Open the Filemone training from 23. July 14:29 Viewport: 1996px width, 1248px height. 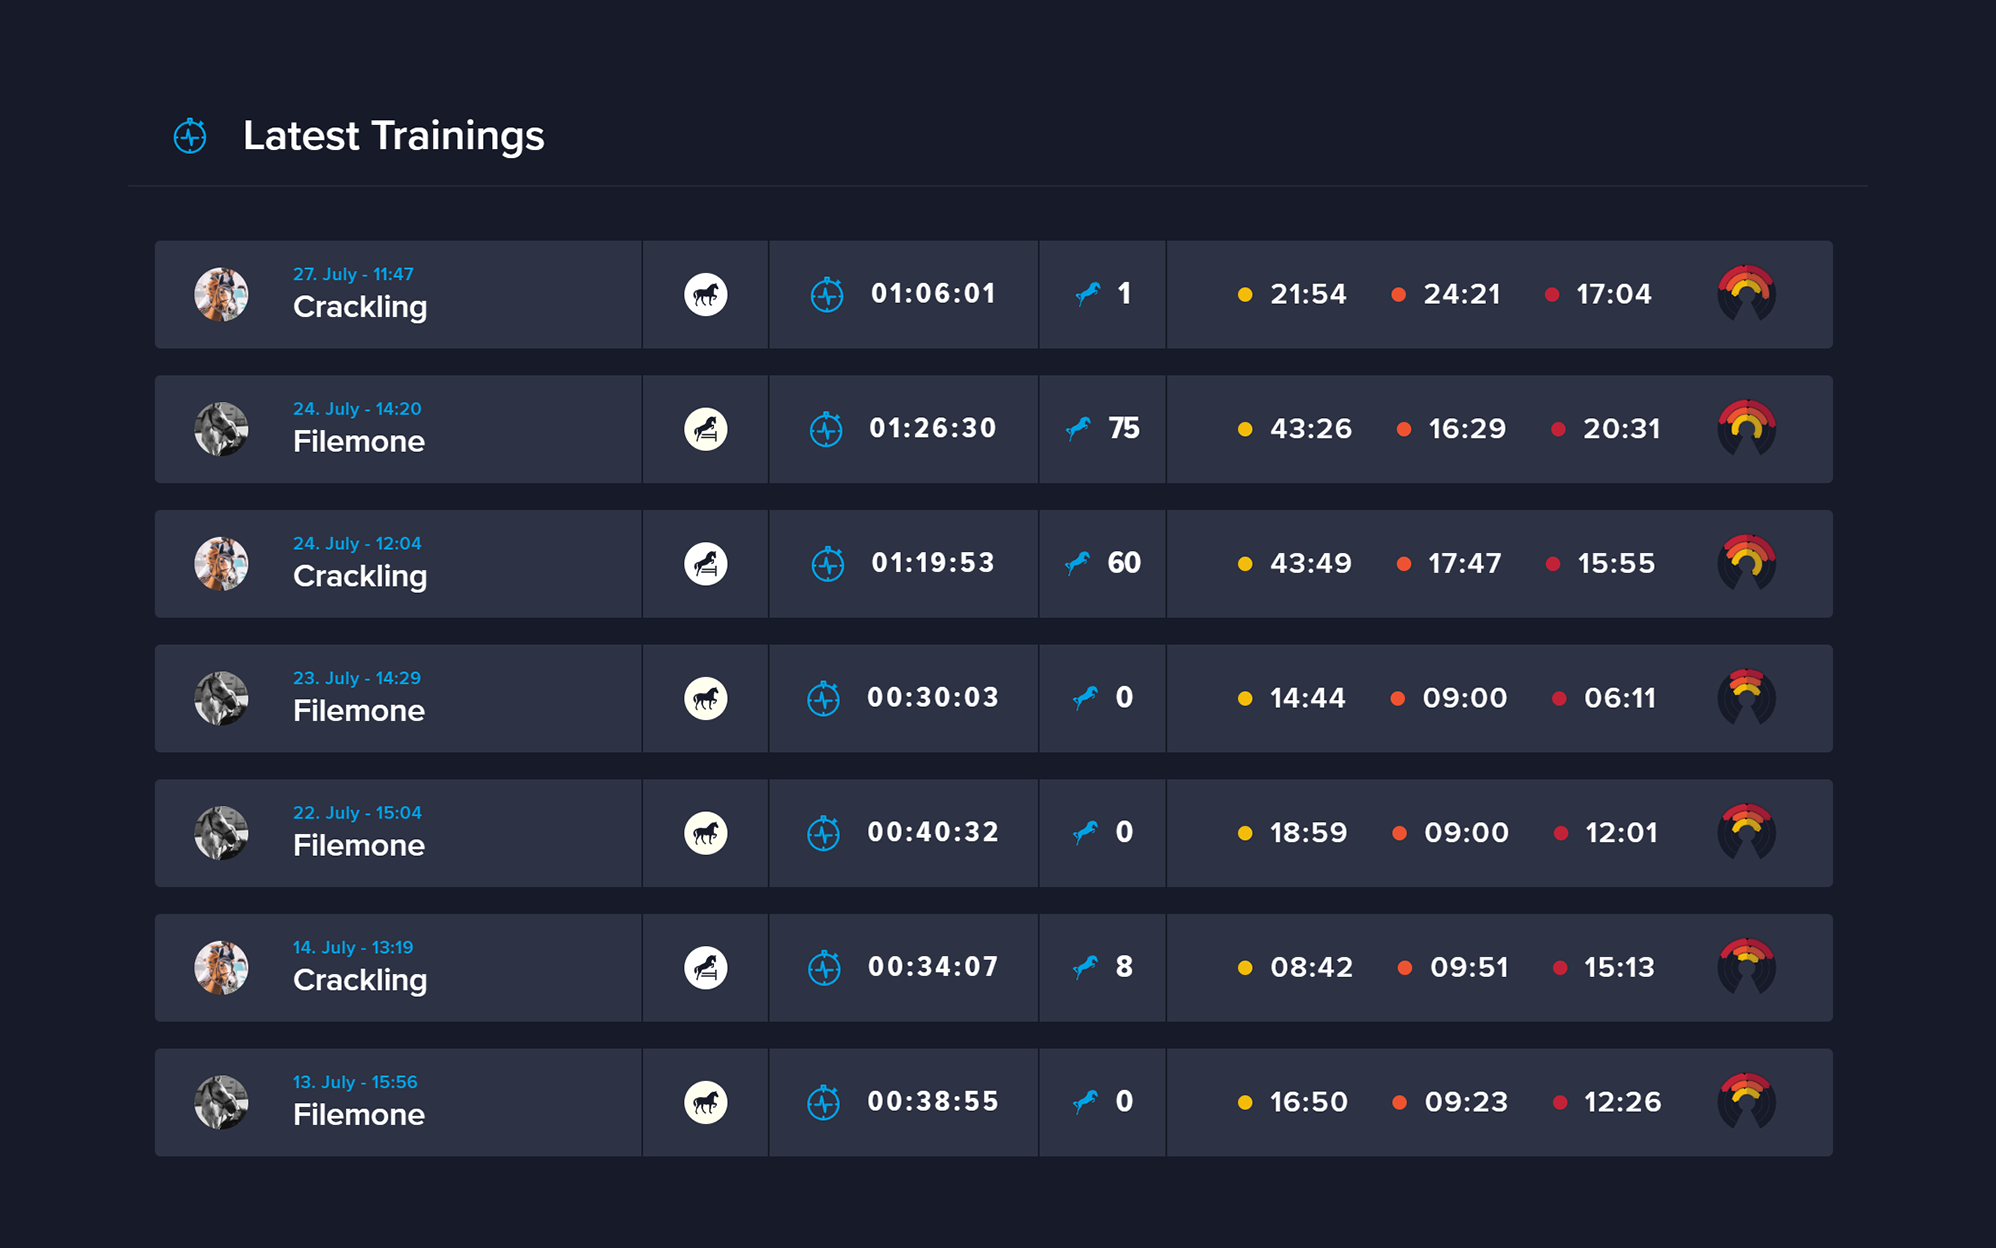[x=358, y=711]
